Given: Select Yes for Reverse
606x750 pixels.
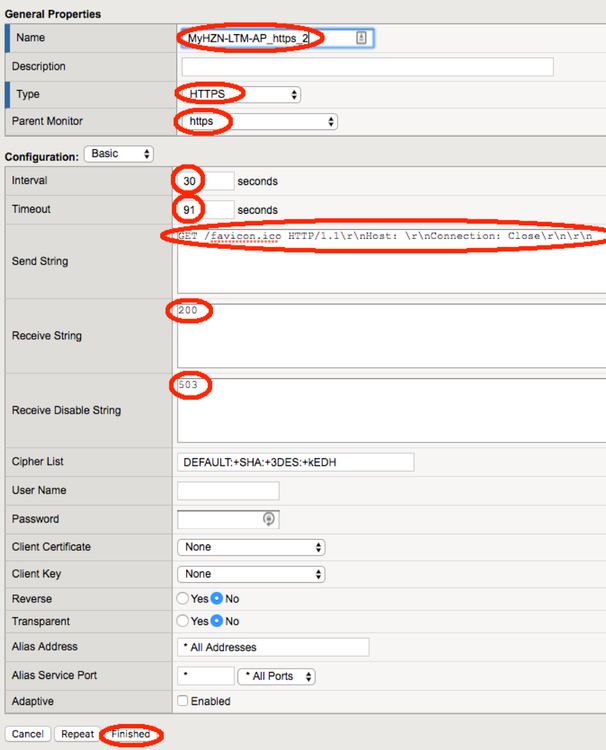Looking at the screenshot, I should click(183, 598).
